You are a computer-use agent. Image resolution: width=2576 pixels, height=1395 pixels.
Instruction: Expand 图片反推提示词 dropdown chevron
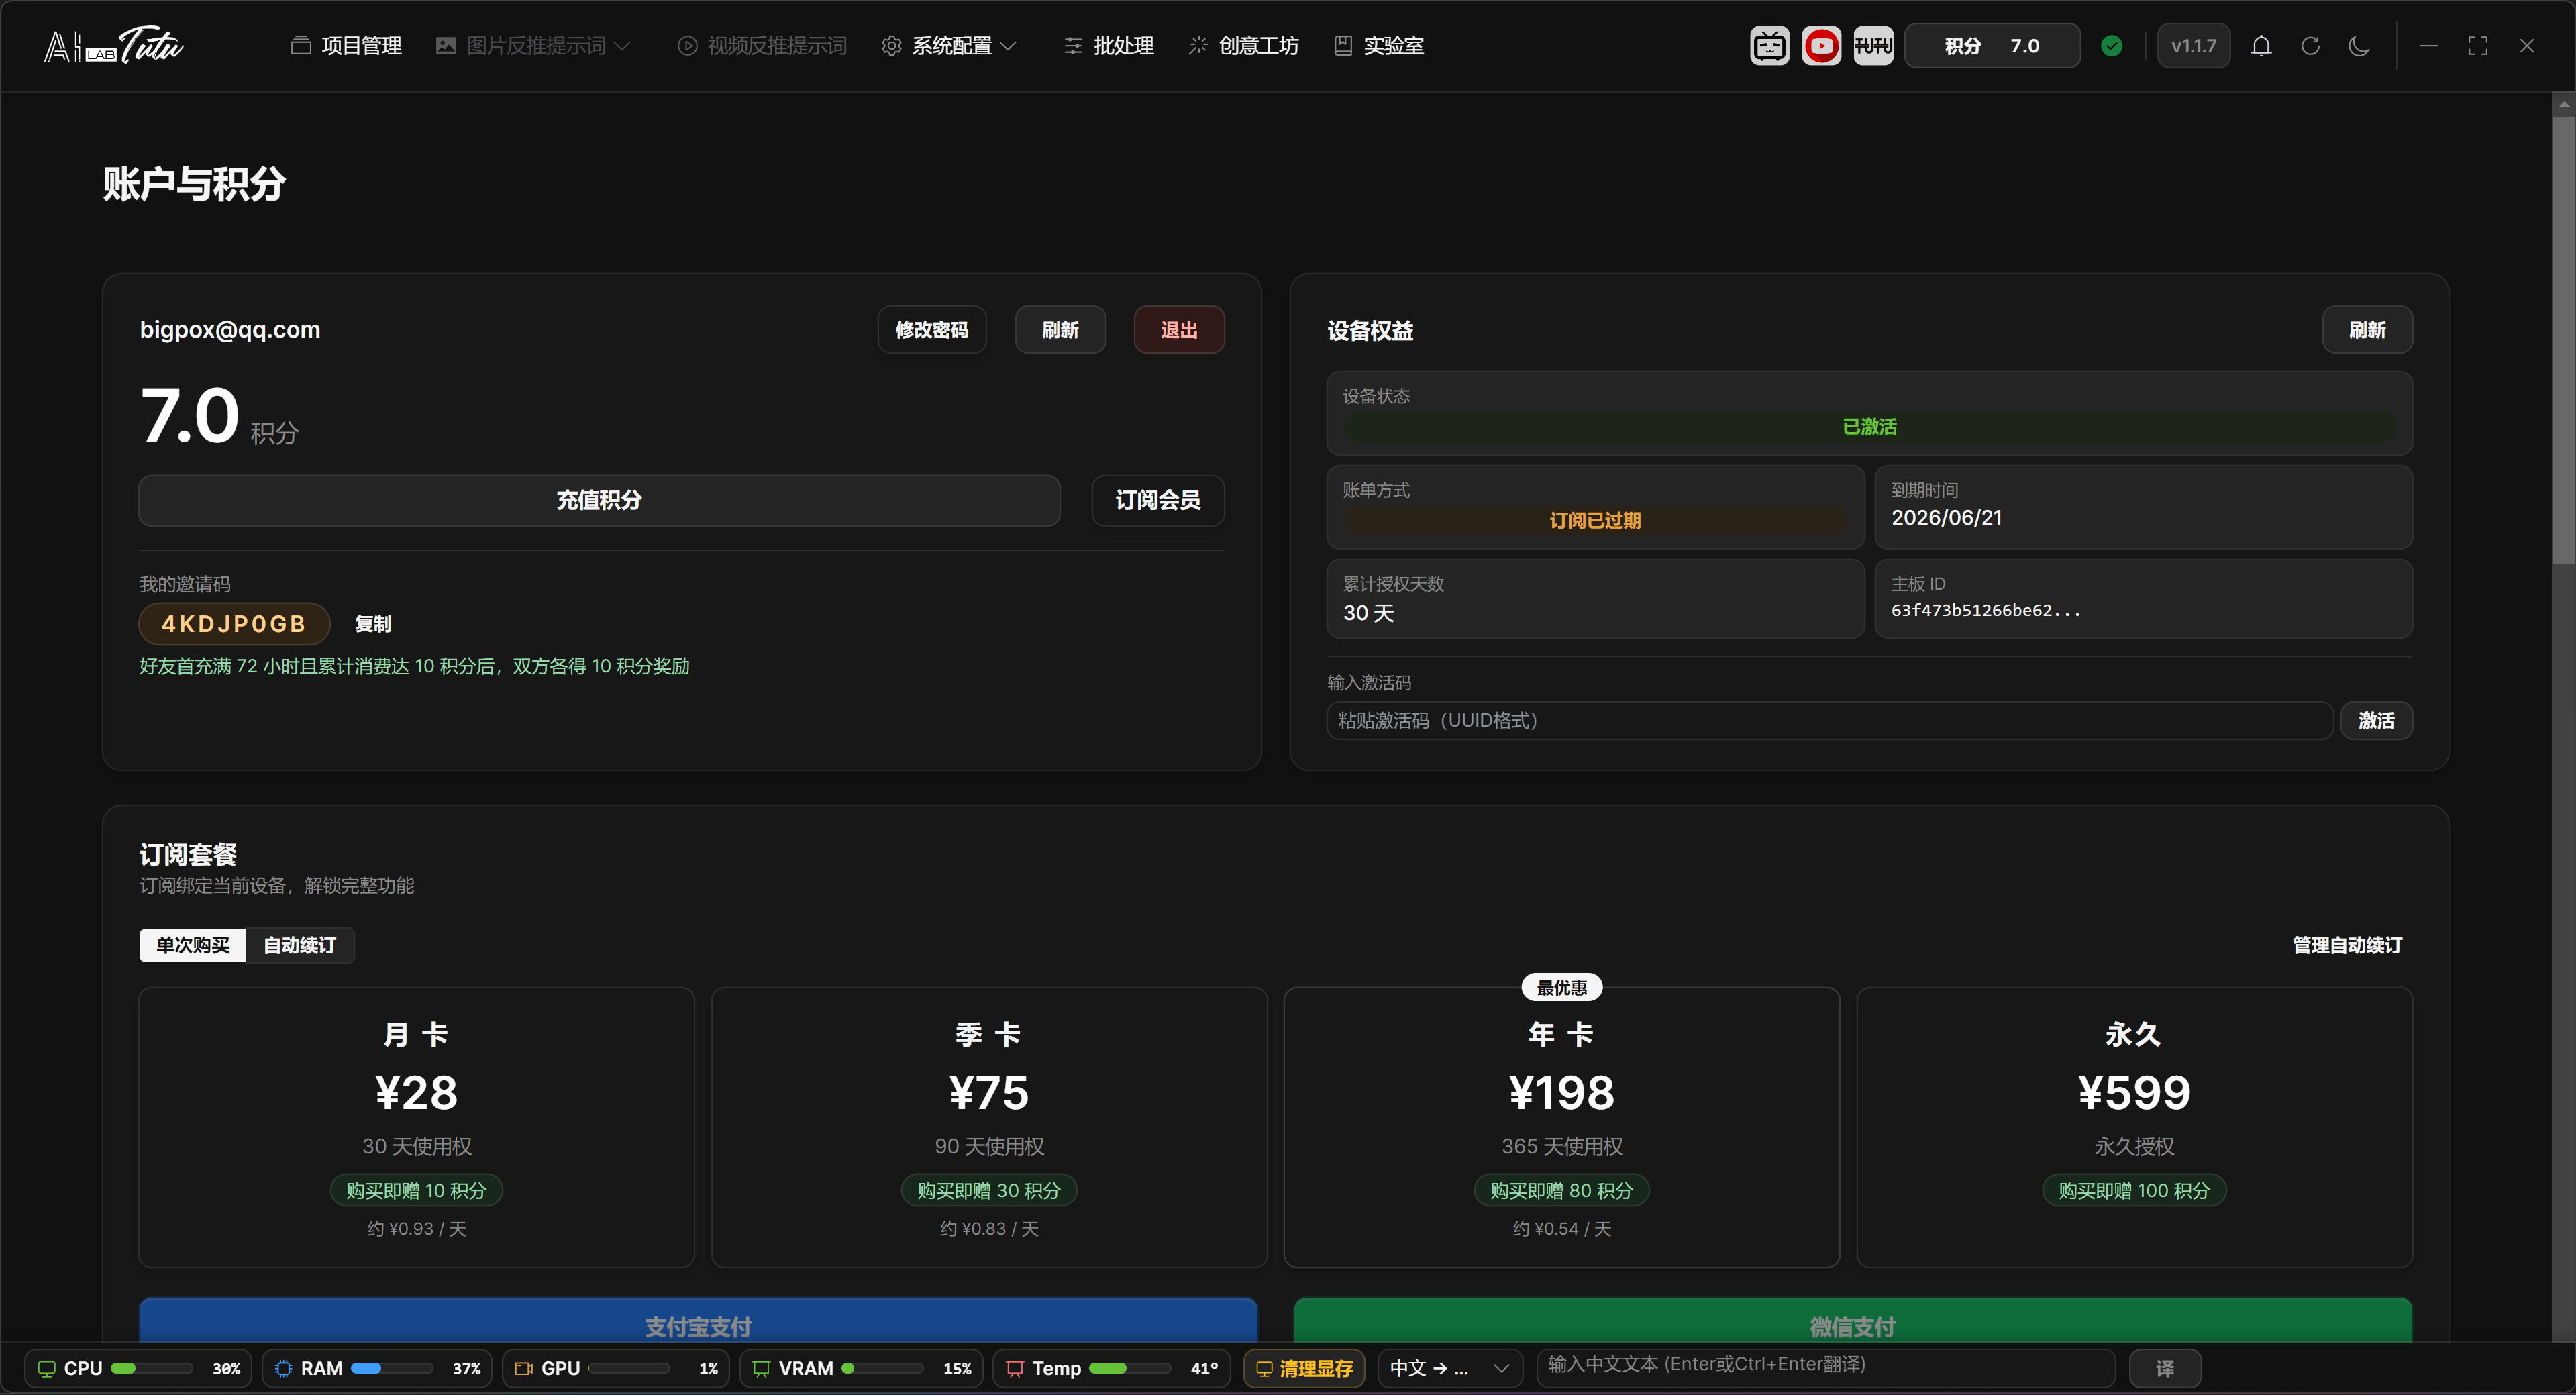point(622,46)
